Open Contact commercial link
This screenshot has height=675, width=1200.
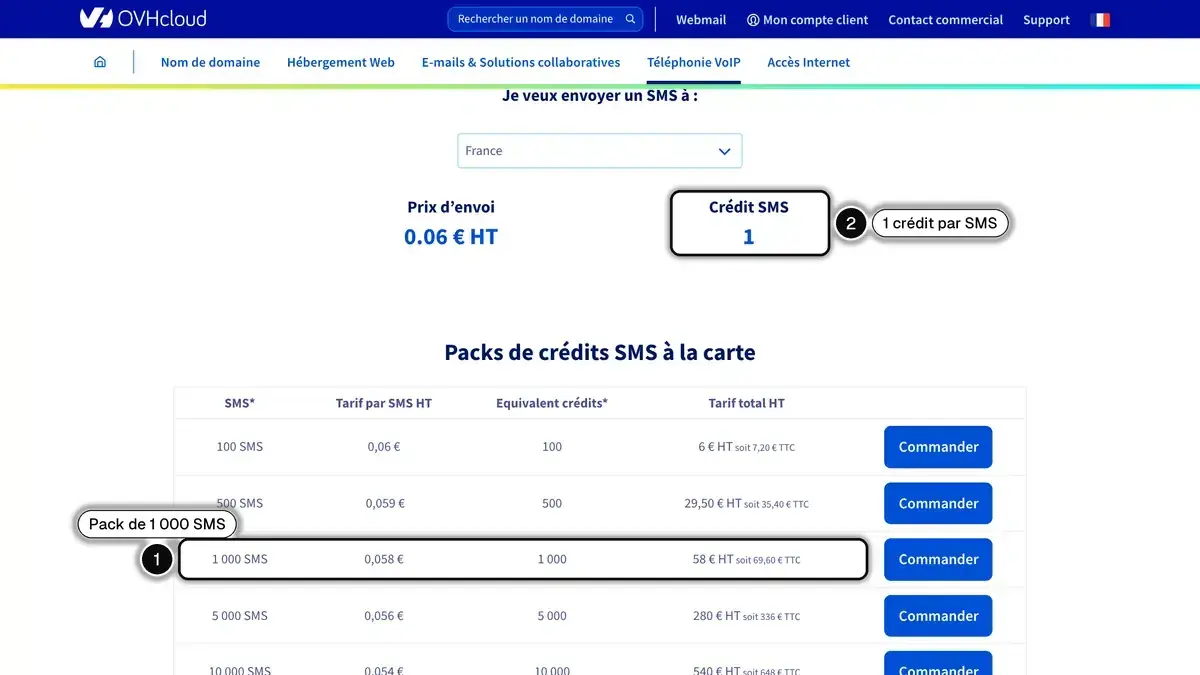point(945,20)
